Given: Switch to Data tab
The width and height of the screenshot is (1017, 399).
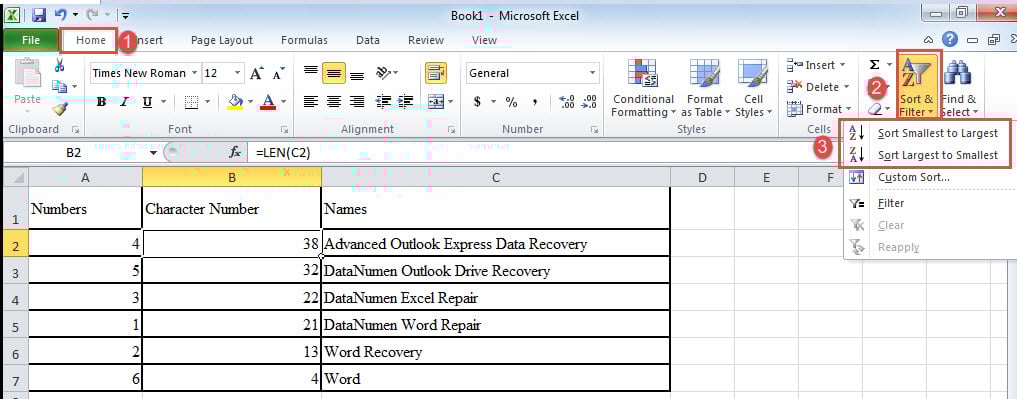Looking at the screenshot, I should pos(368,40).
